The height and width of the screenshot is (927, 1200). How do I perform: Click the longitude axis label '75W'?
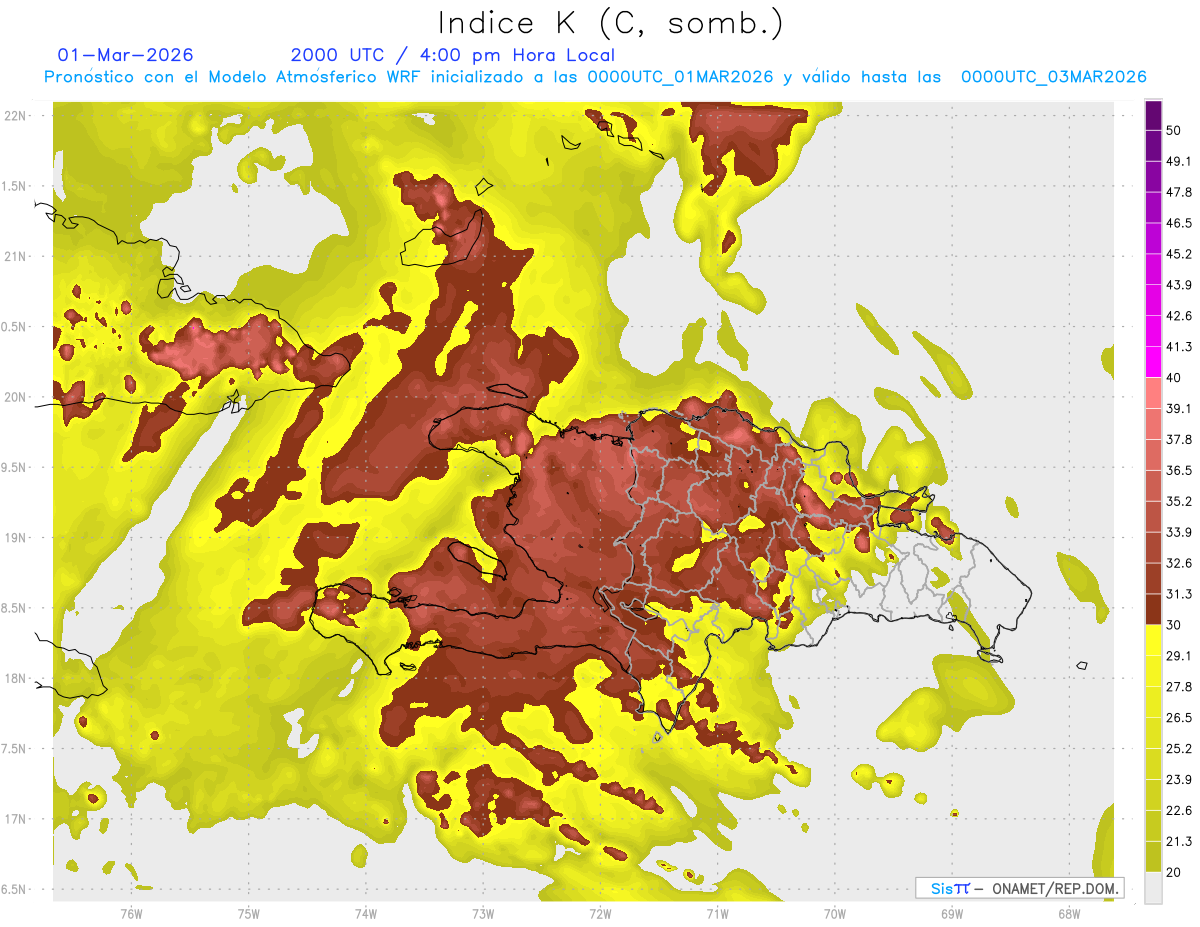pos(248,914)
